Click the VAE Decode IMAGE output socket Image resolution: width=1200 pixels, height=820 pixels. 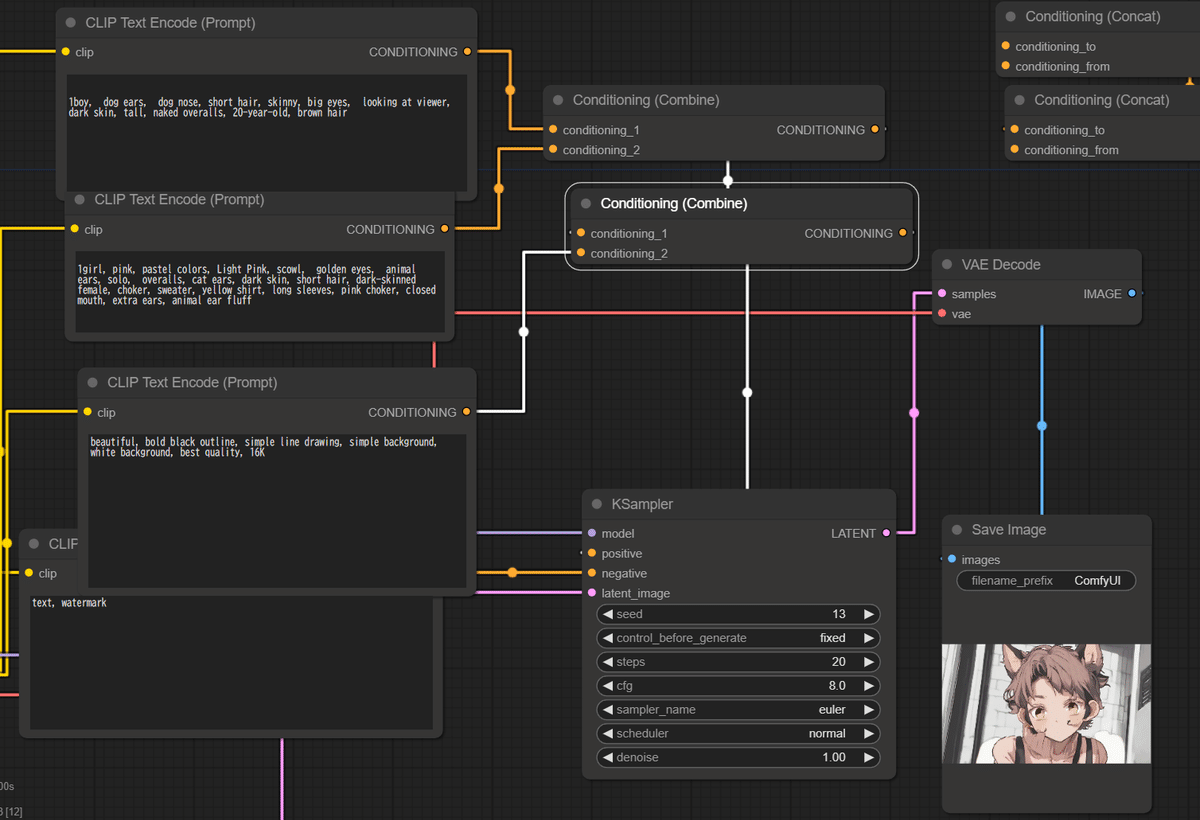1131,294
